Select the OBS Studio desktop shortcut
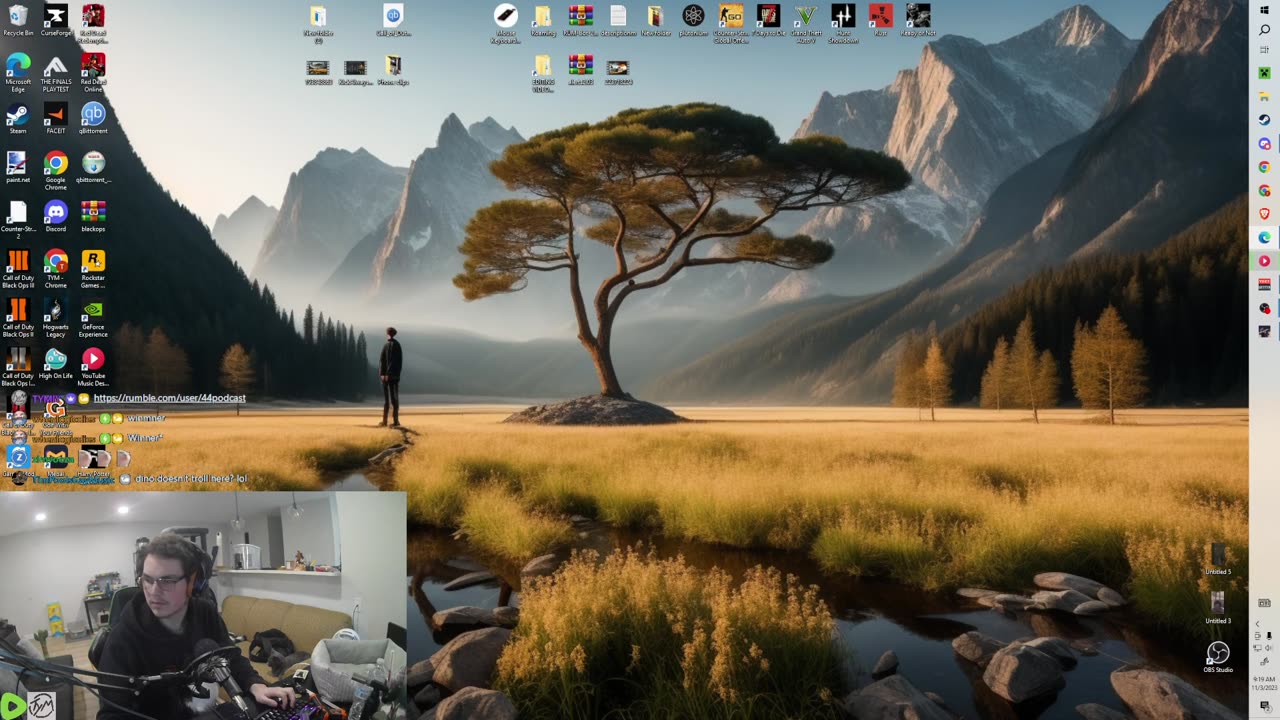 click(x=1217, y=657)
